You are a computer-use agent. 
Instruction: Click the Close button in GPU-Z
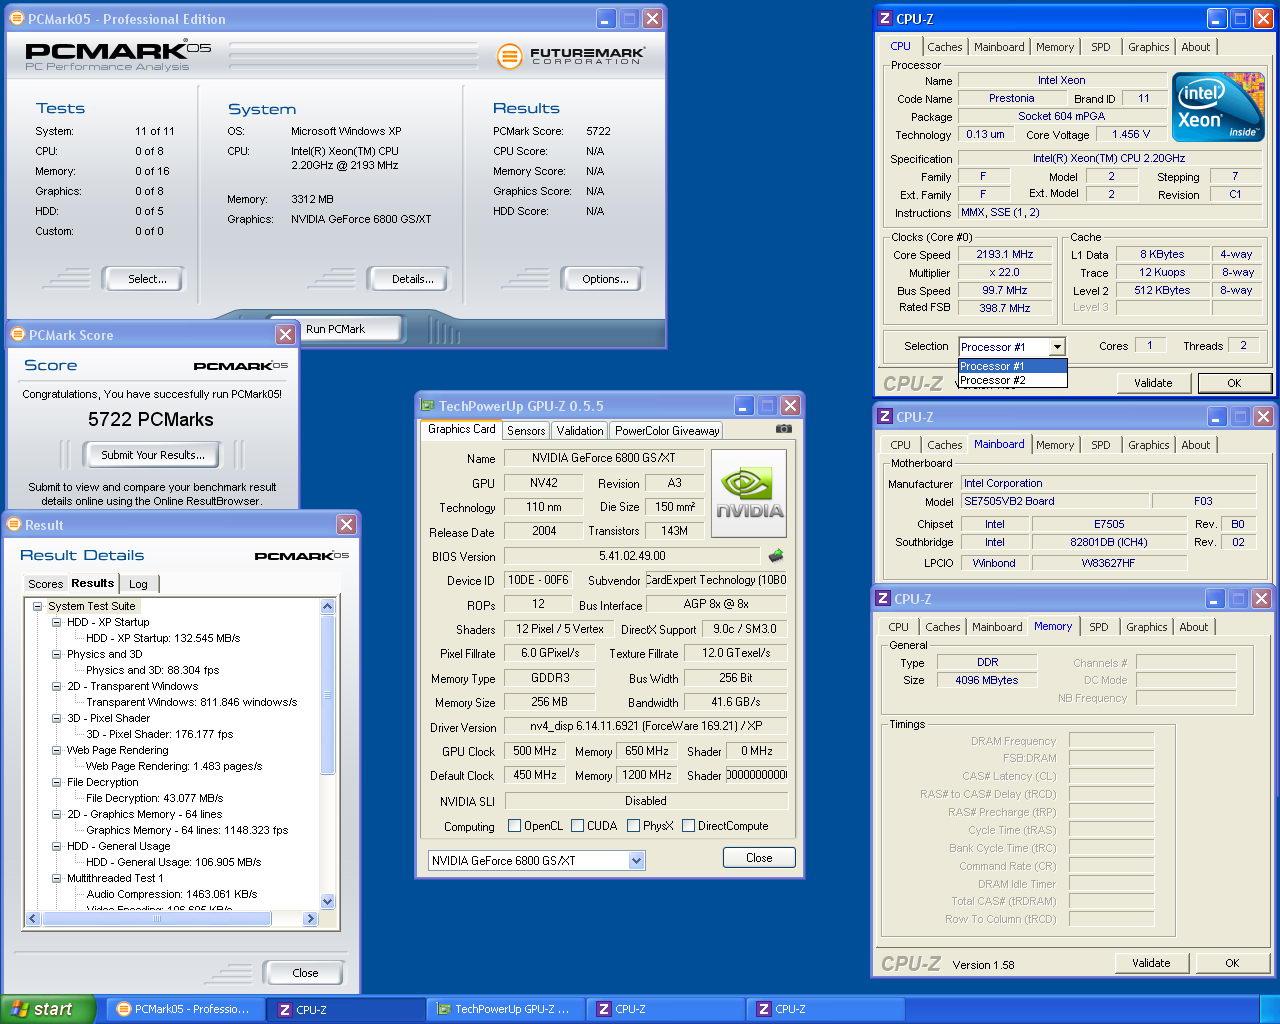(759, 858)
